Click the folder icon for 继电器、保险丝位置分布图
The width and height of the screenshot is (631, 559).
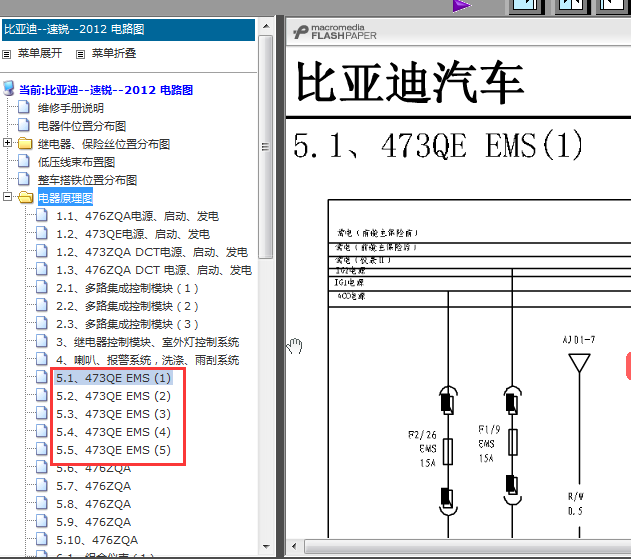pyautogui.click(x=25, y=143)
